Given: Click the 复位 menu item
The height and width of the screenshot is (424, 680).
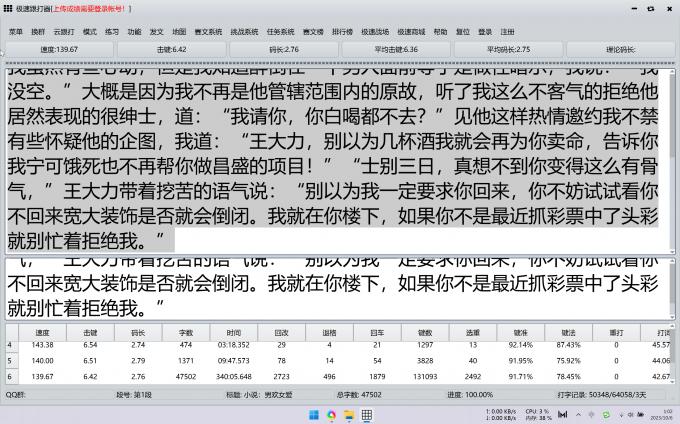Looking at the screenshot, I should 463,32.
